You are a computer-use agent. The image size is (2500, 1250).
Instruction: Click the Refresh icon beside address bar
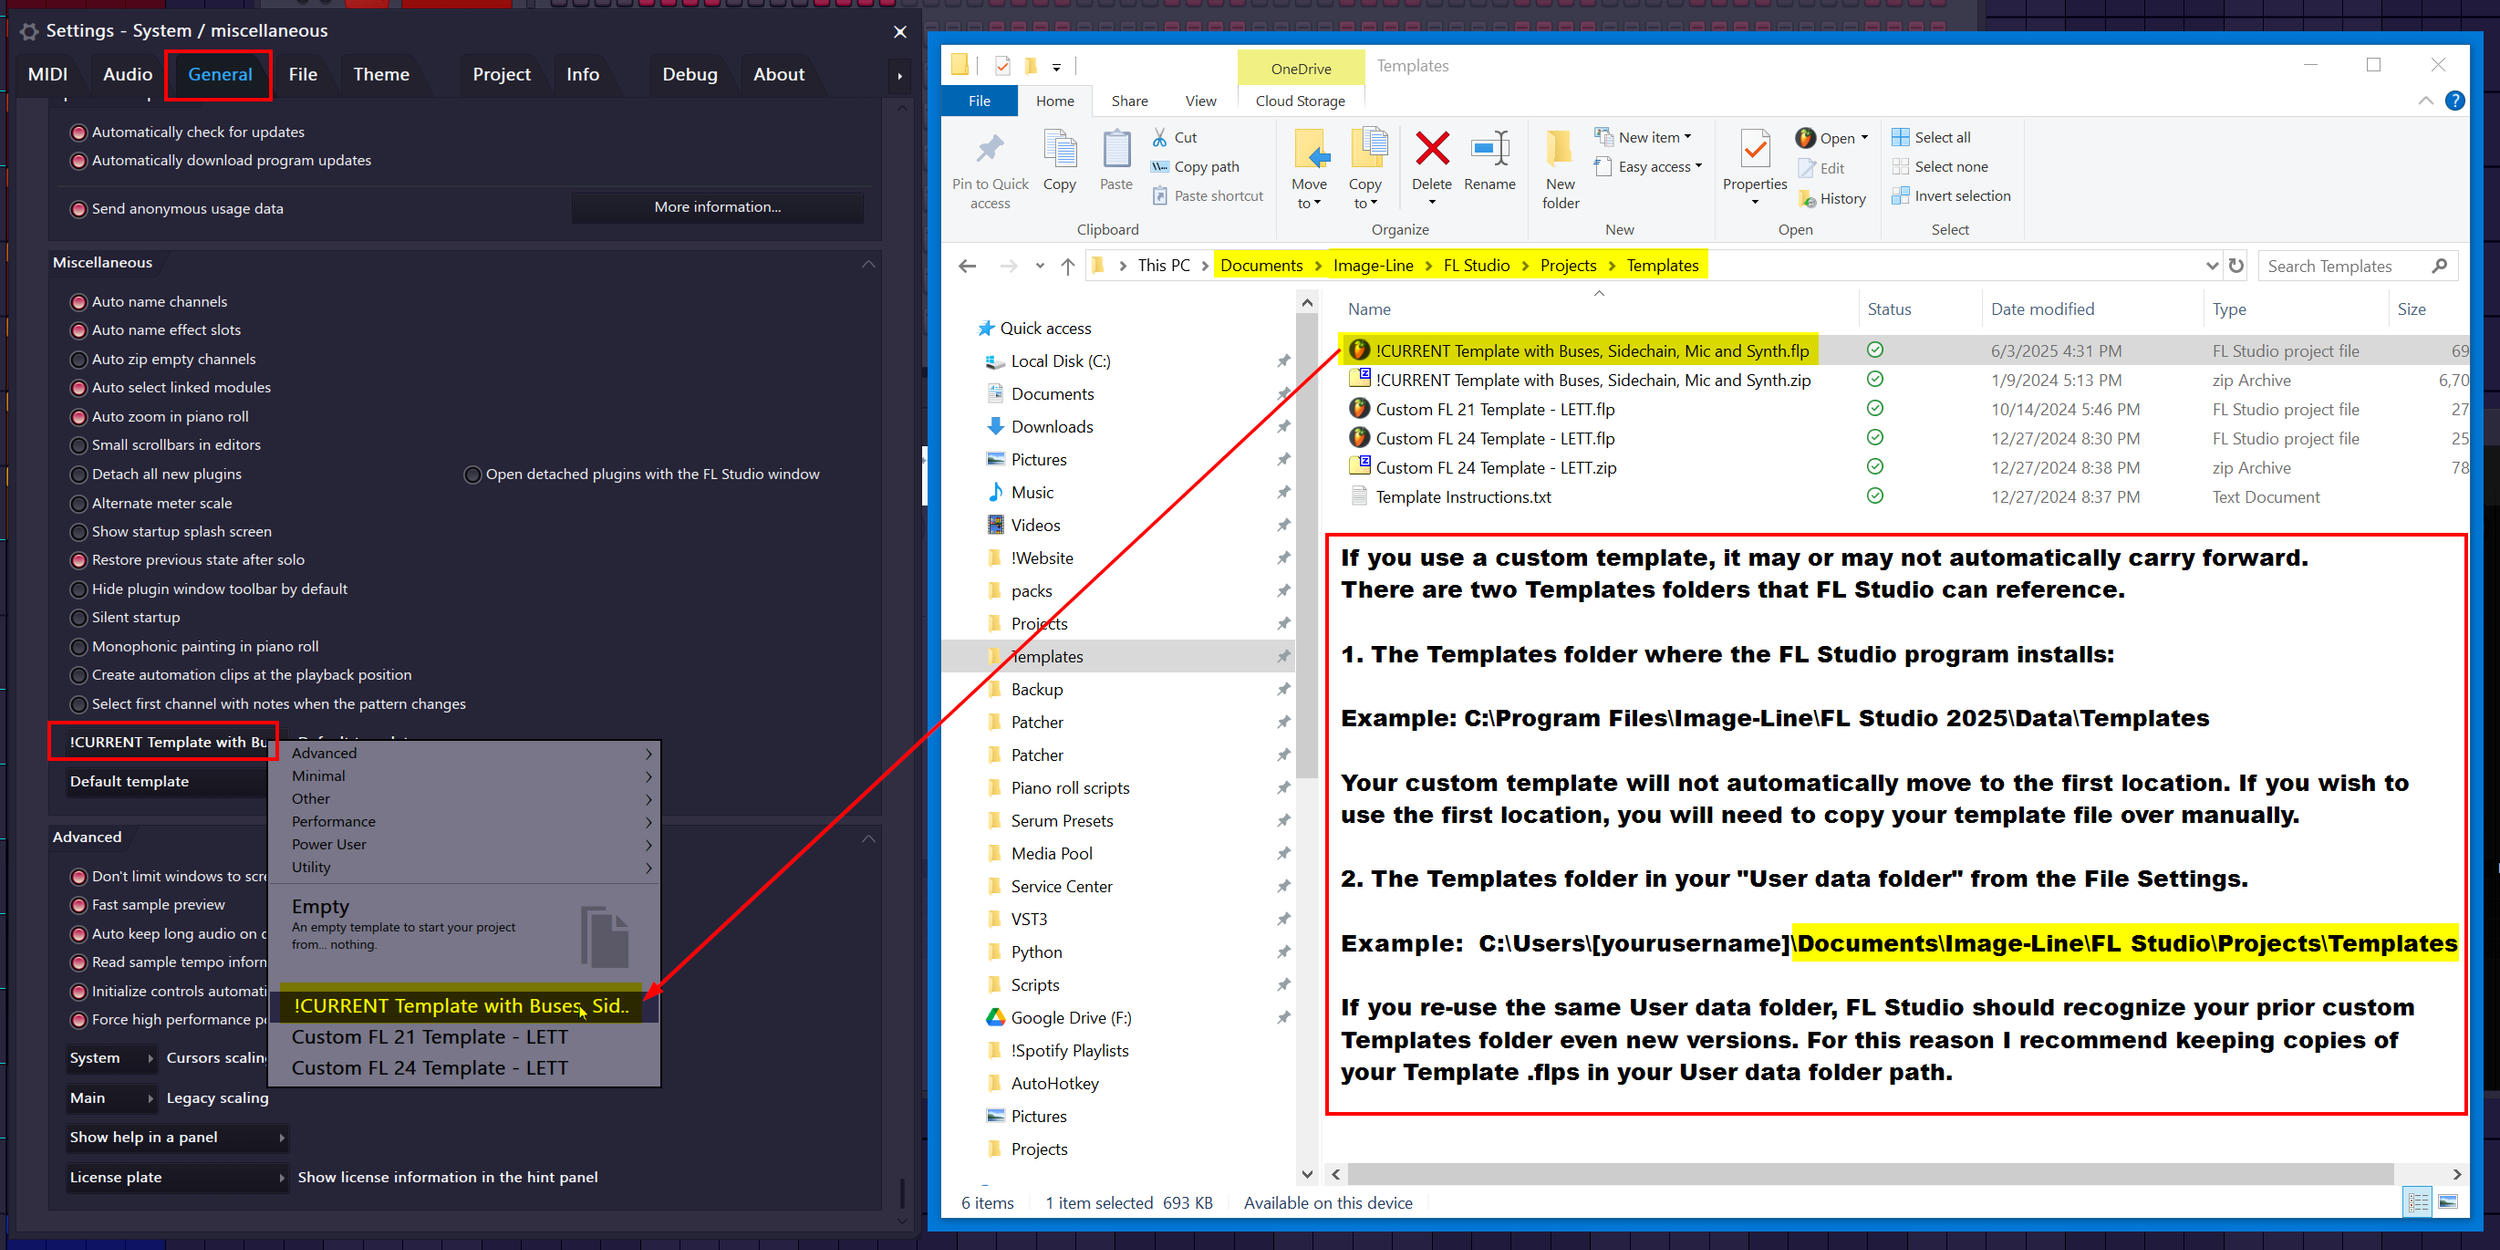[2237, 266]
